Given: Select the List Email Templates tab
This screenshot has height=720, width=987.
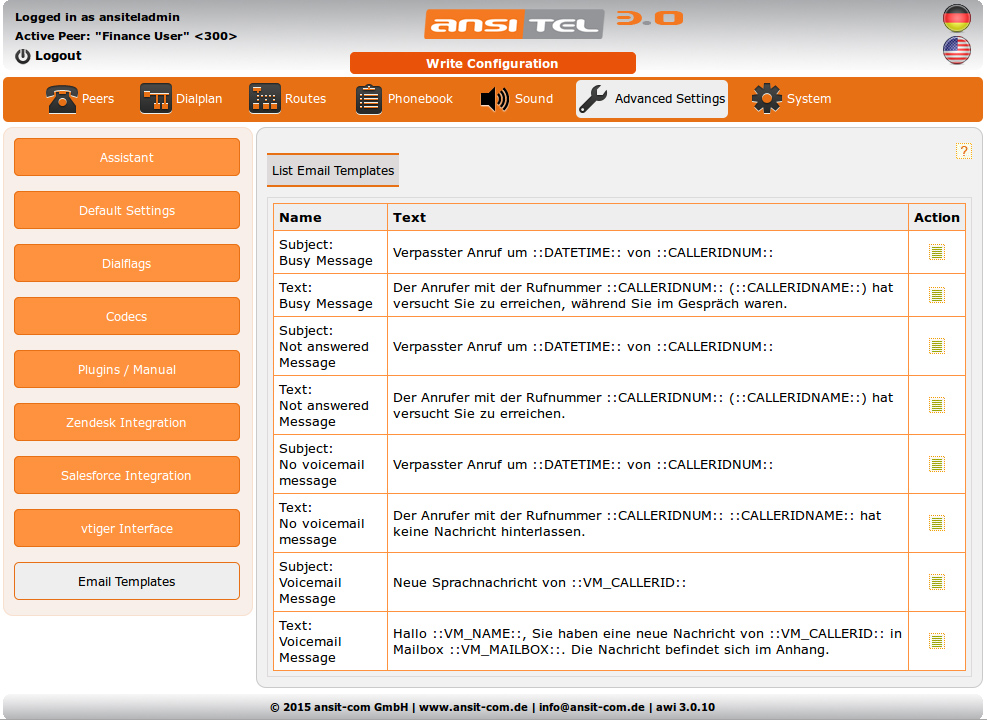Looking at the screenshot, I should point(333,171).
